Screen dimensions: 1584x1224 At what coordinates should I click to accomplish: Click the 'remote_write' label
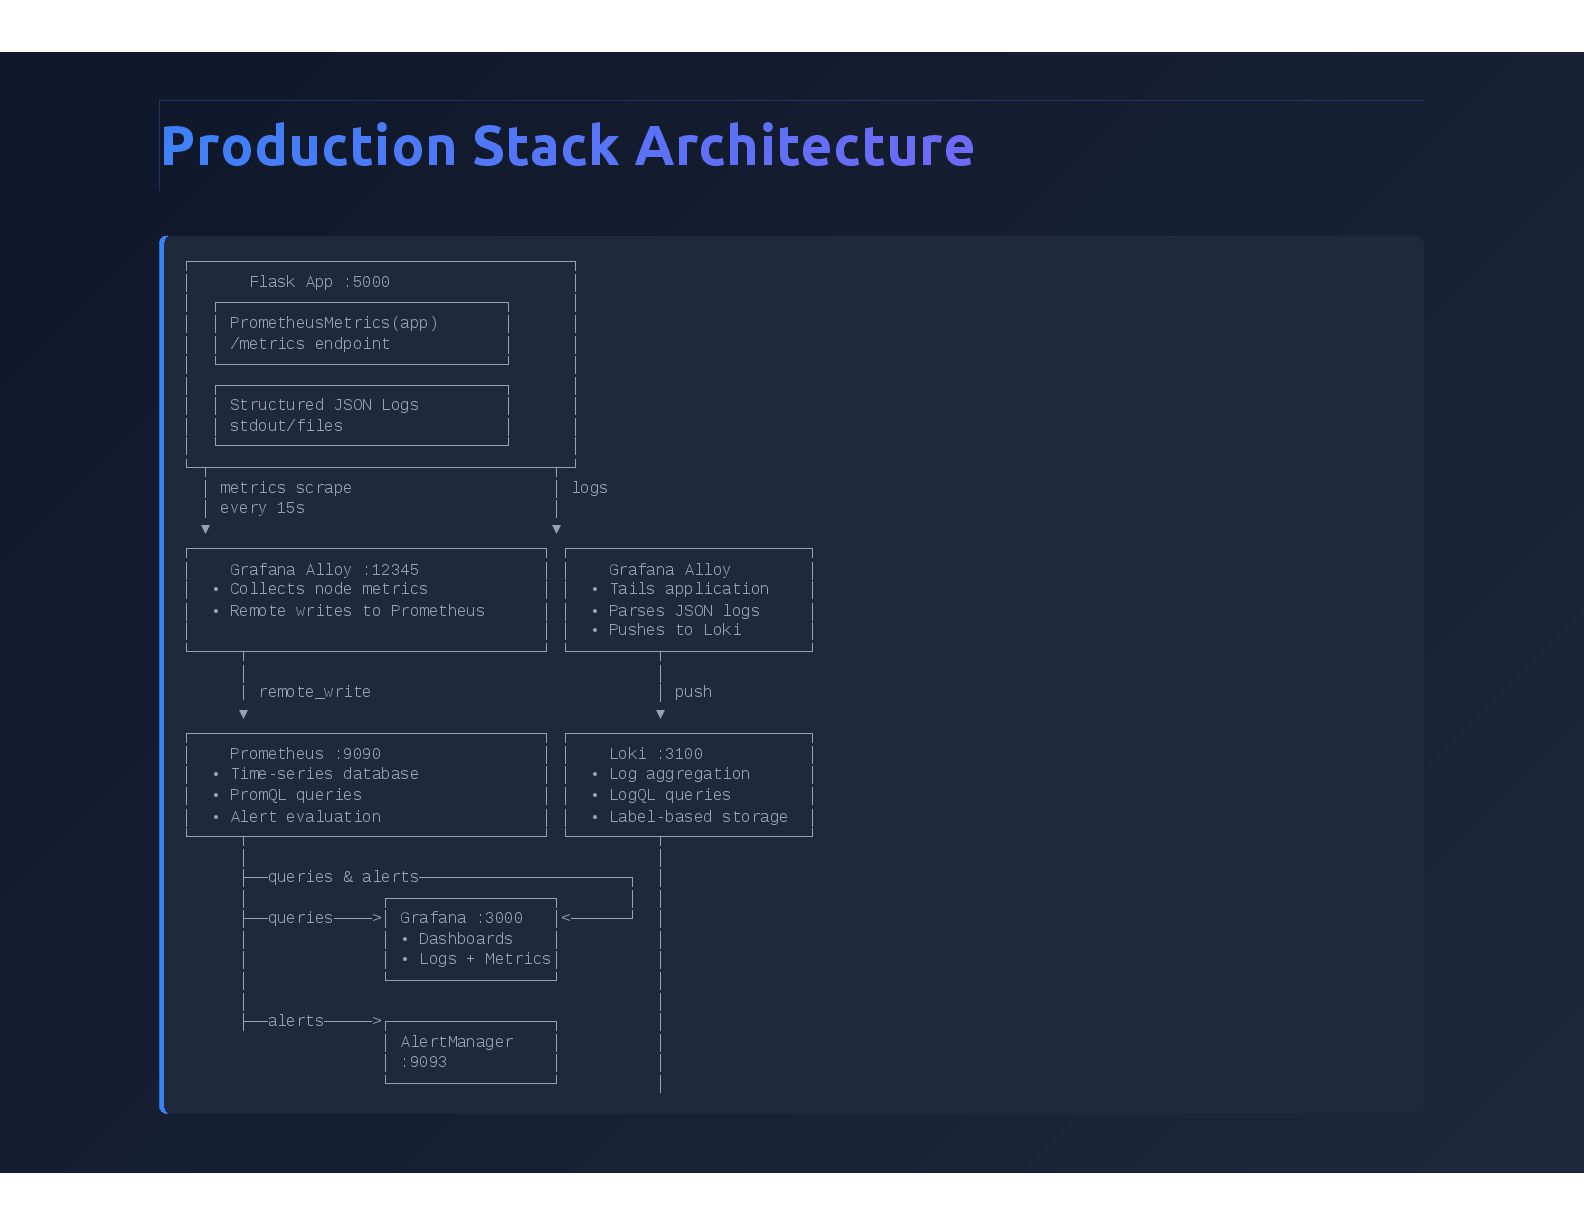click(314, 692)
